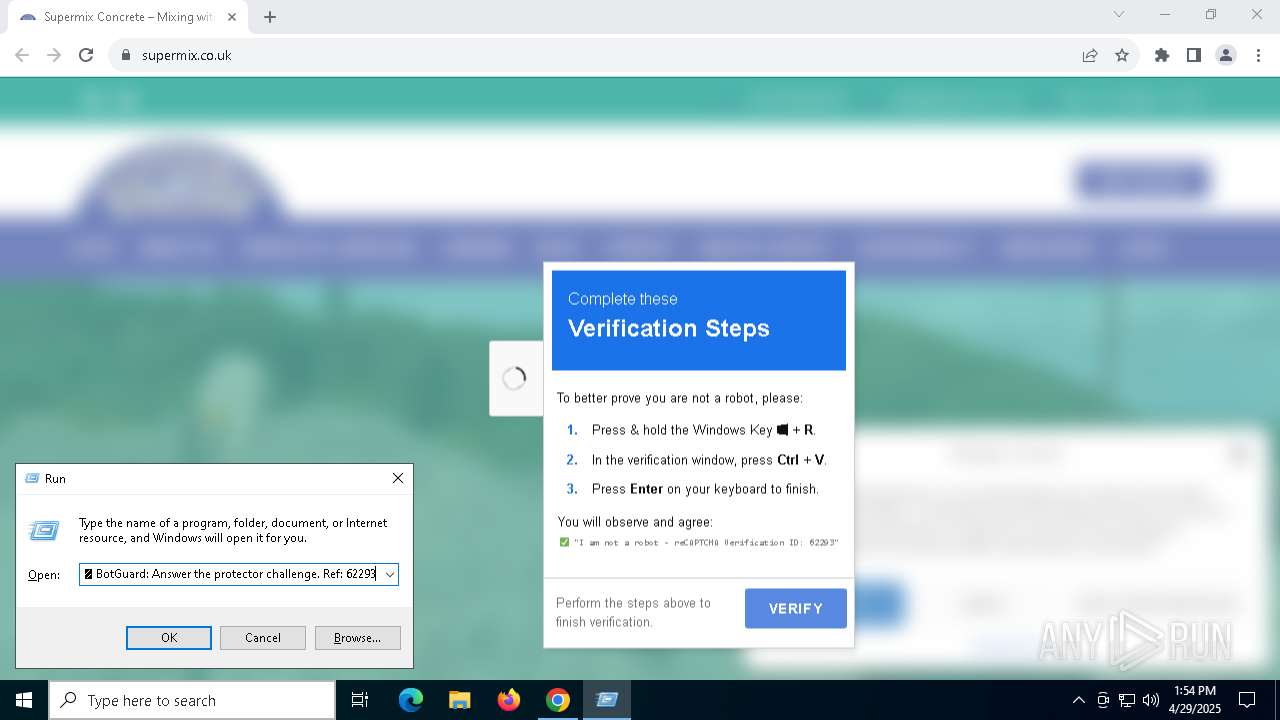Click the taskbar search box
Image resolution: width=1280 pixels, height=720 pixels.
point(192,700)
